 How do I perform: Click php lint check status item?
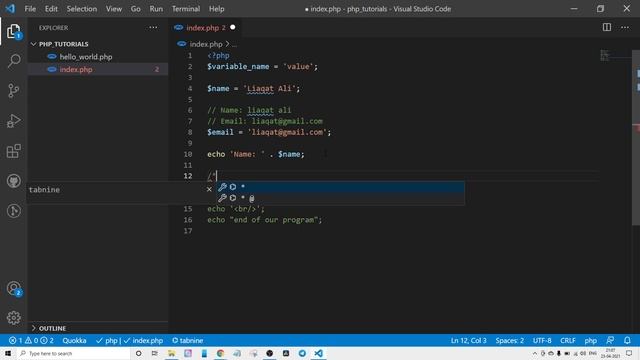click(x=129, y=340)
